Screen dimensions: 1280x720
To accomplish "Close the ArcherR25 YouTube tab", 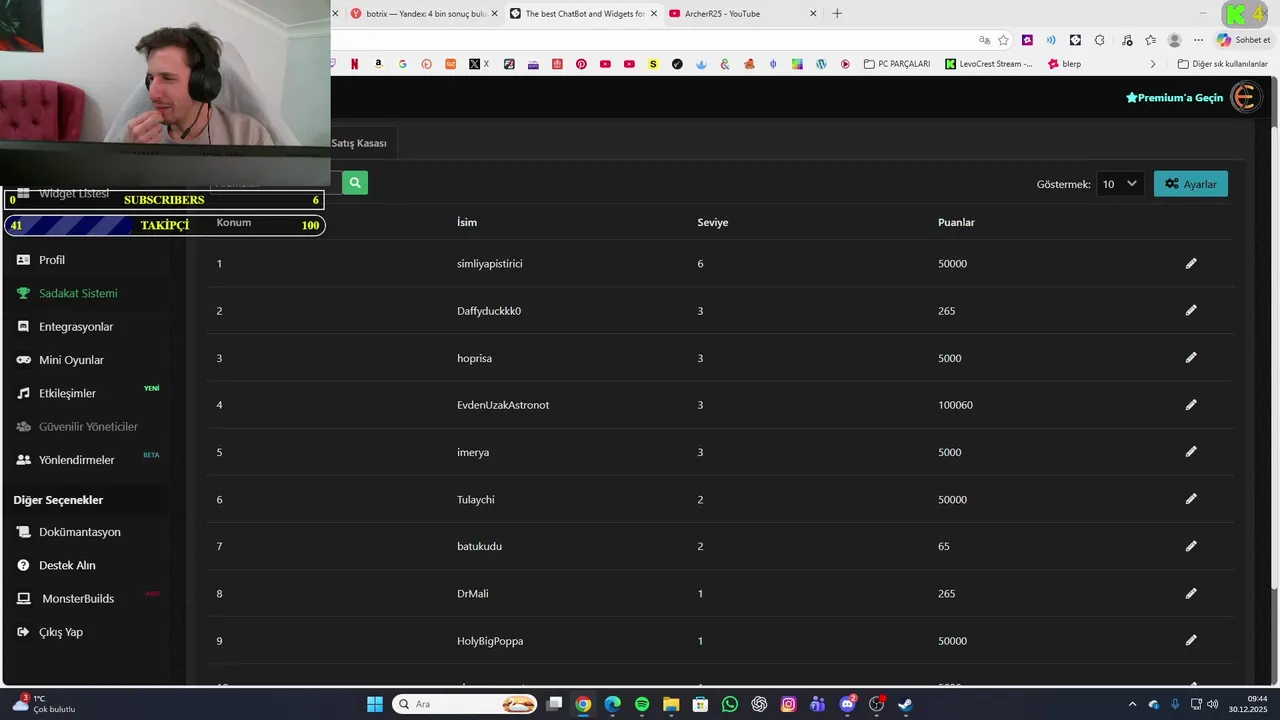I will 813,14.
